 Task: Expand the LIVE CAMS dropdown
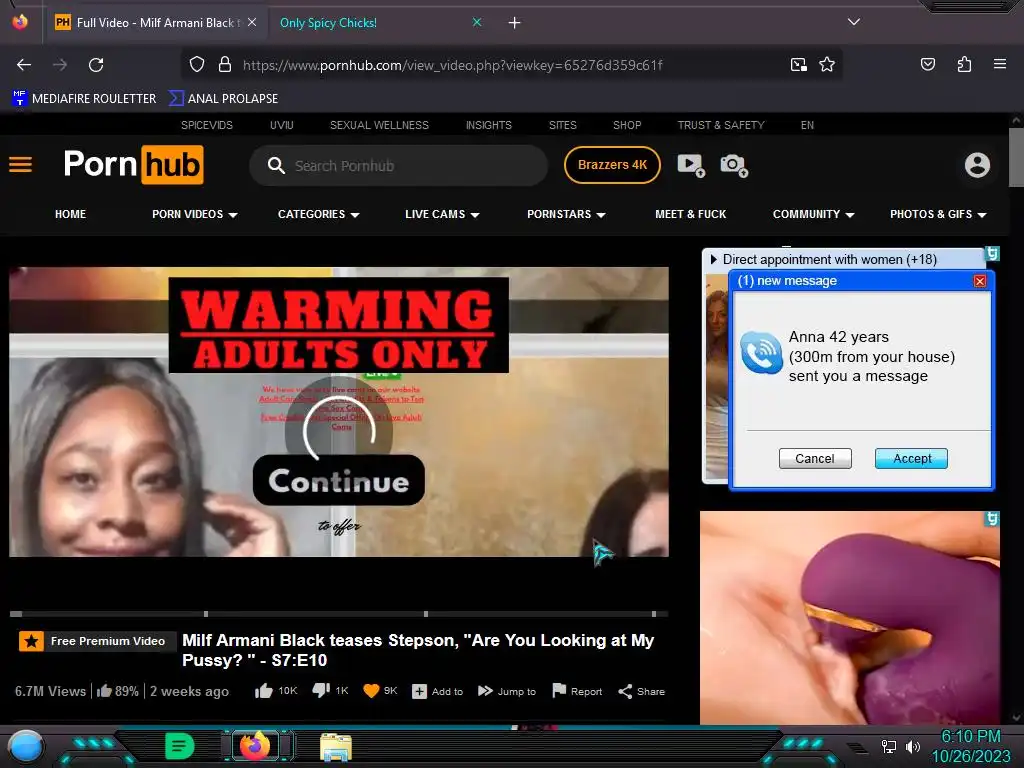pyautogui.click(x=442, y=214)
